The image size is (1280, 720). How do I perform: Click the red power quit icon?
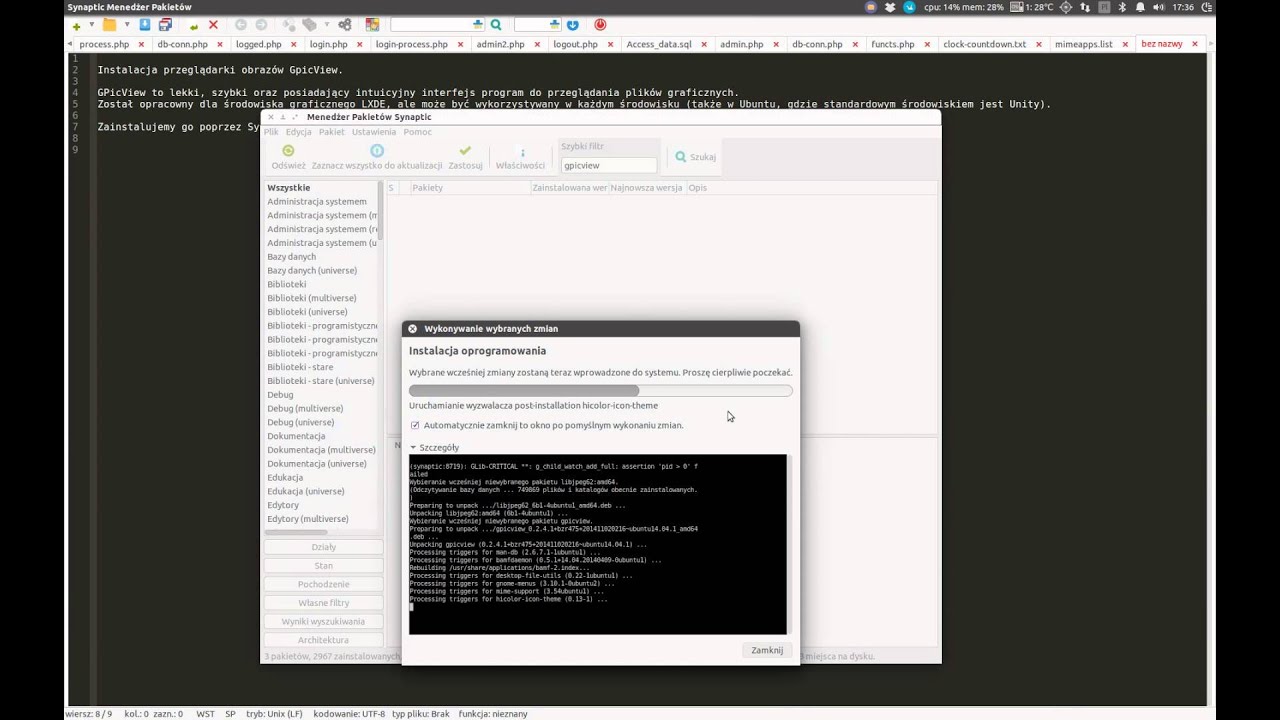[x=600, y=24]
